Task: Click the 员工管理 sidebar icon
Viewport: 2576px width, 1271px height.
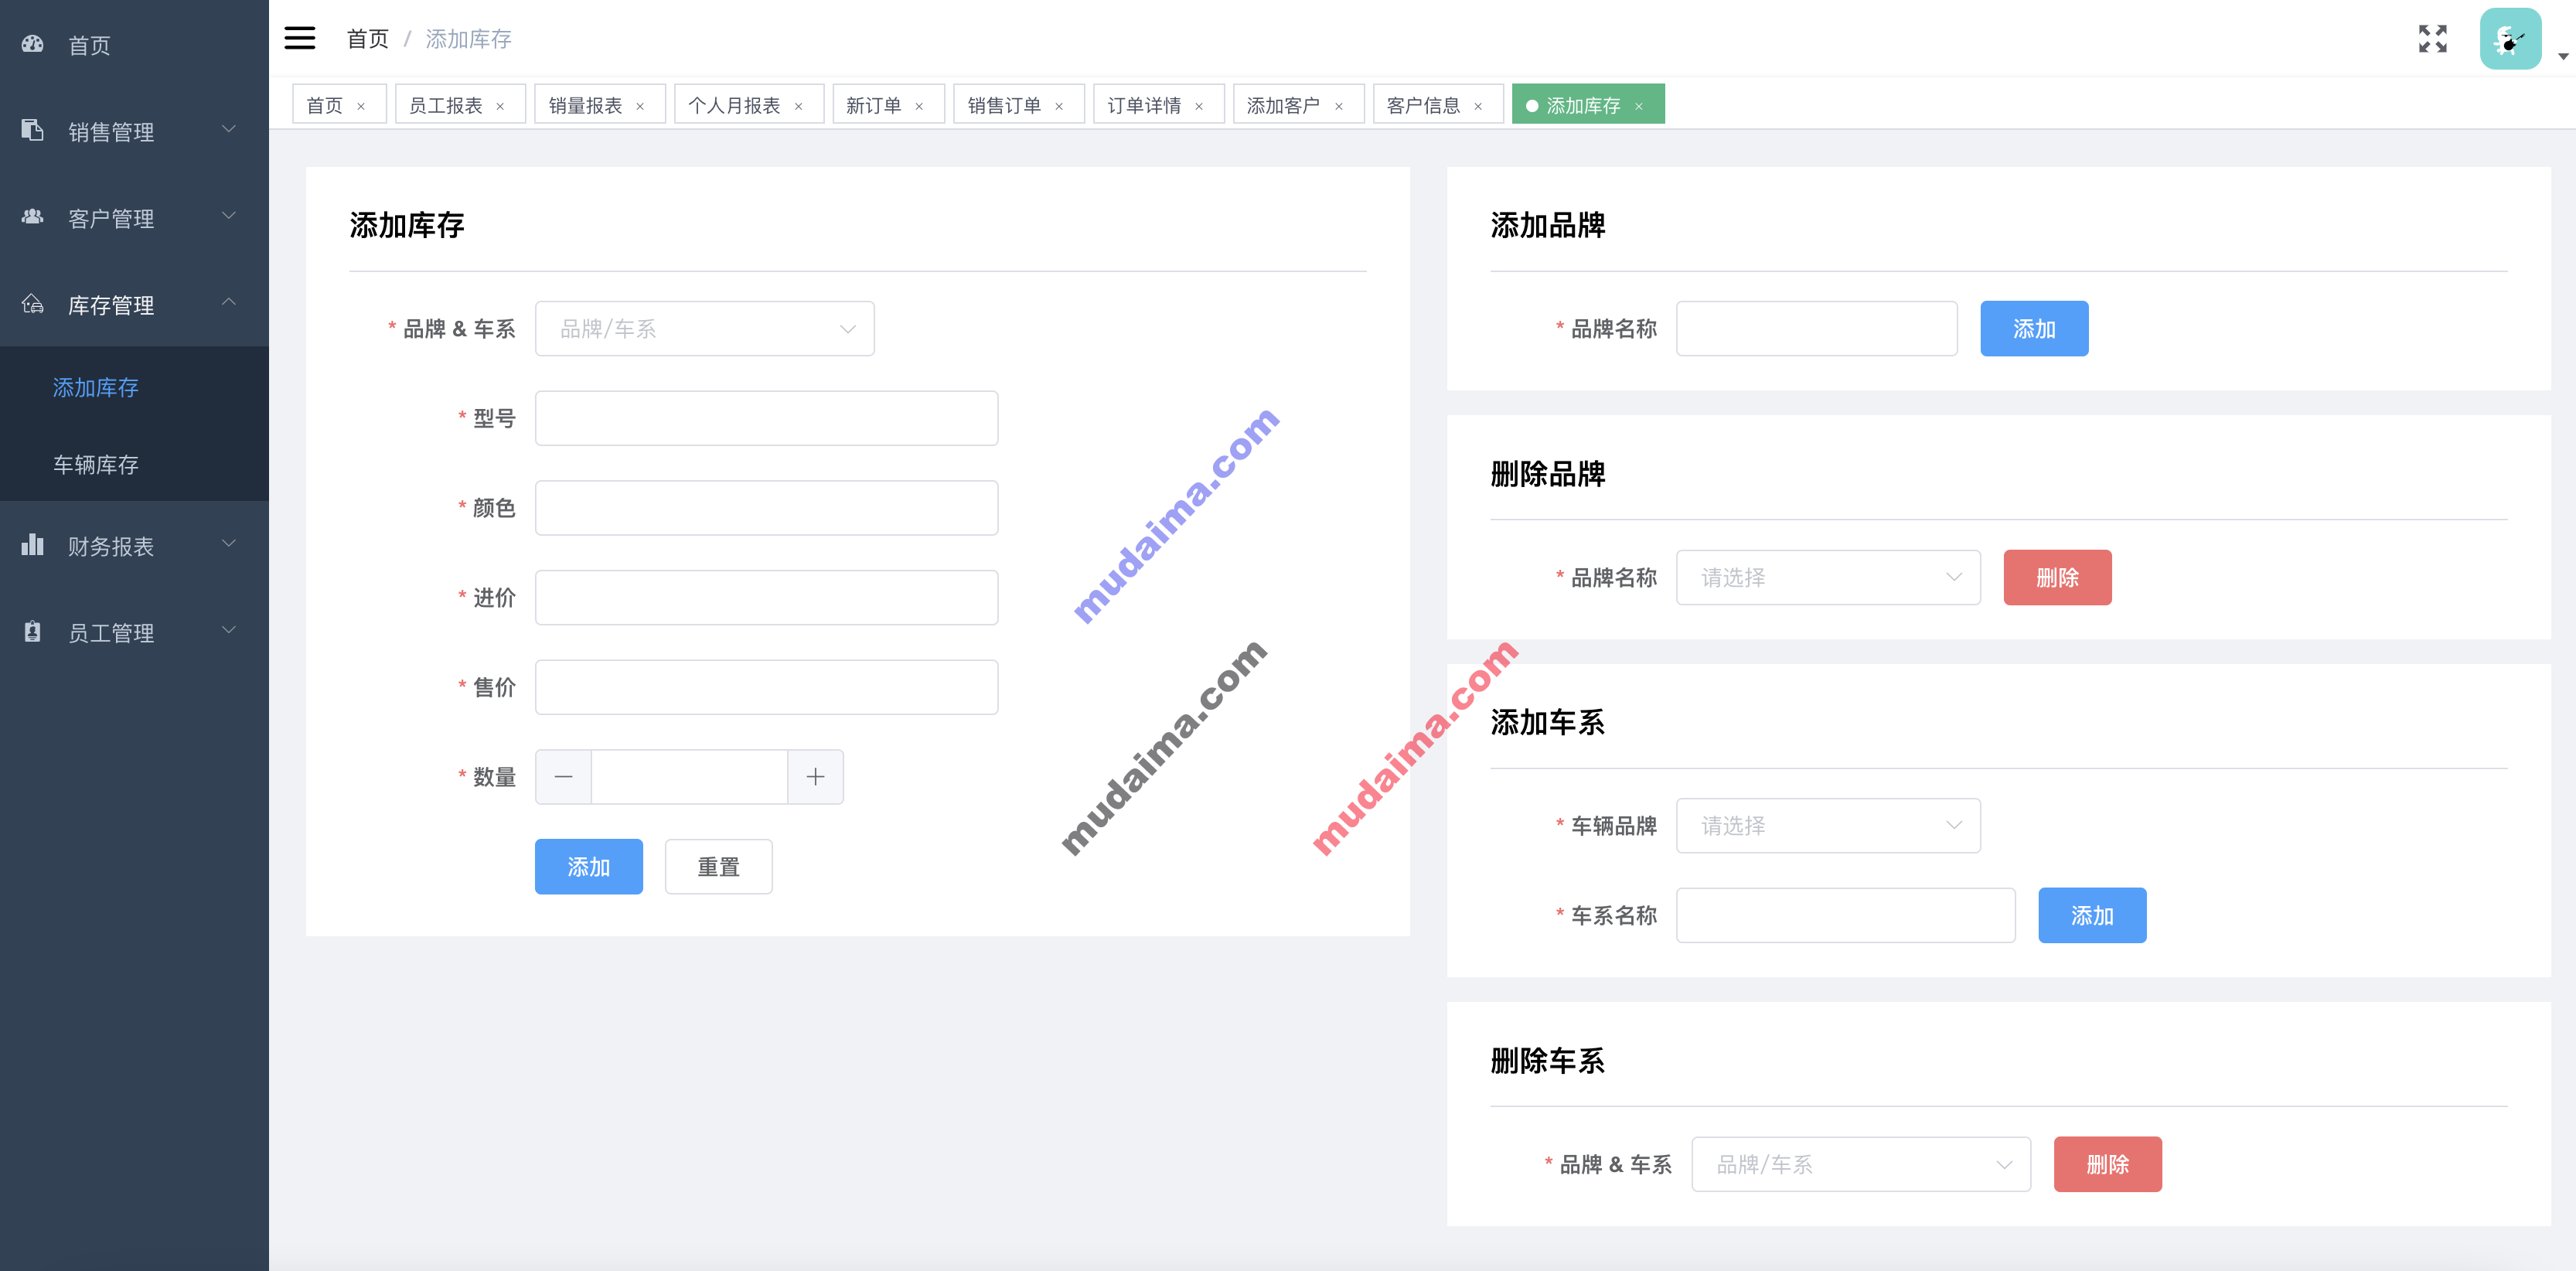Action: [32, 632]
